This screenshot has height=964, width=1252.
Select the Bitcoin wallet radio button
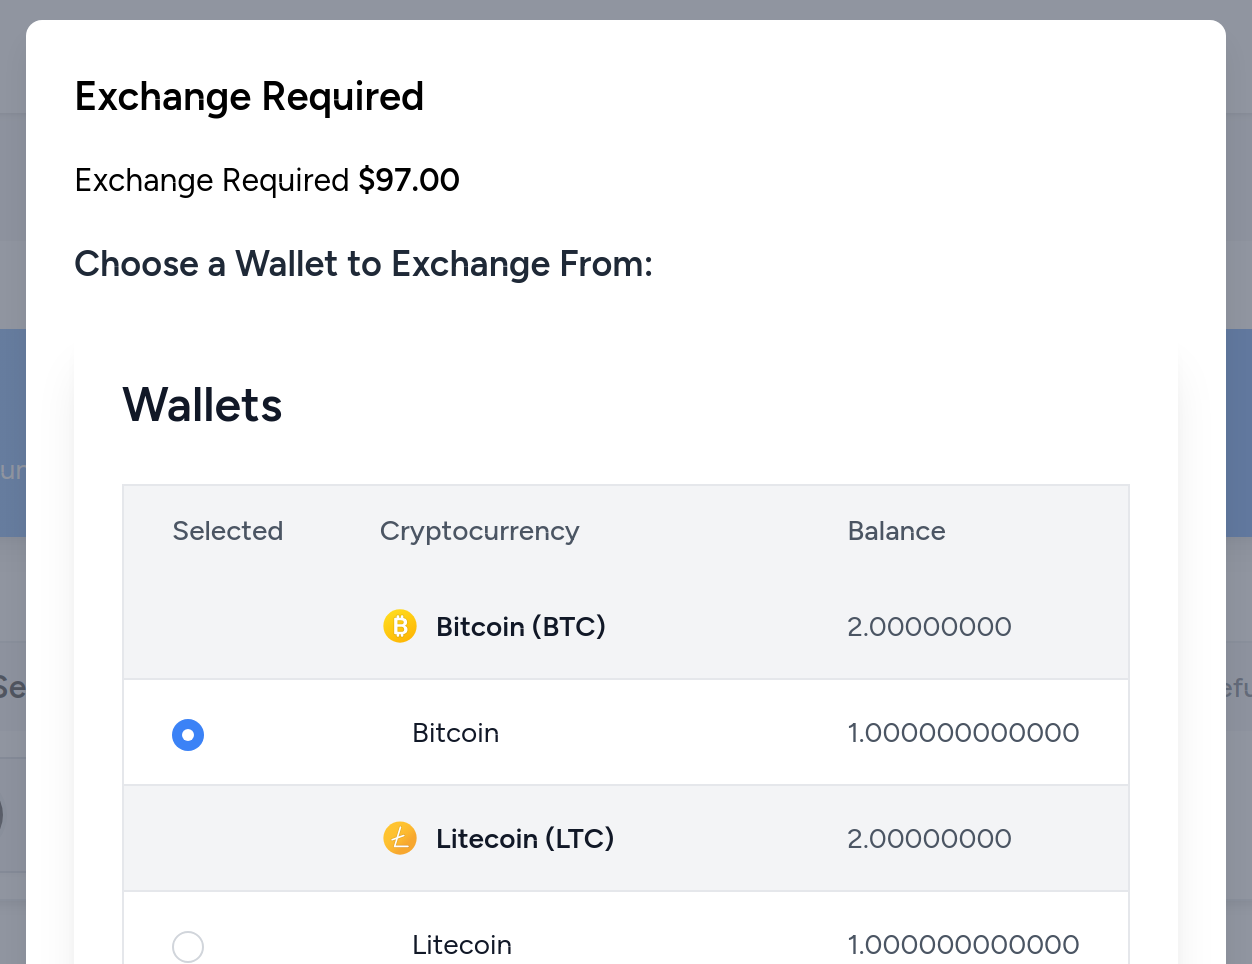[x=188, y=735]
